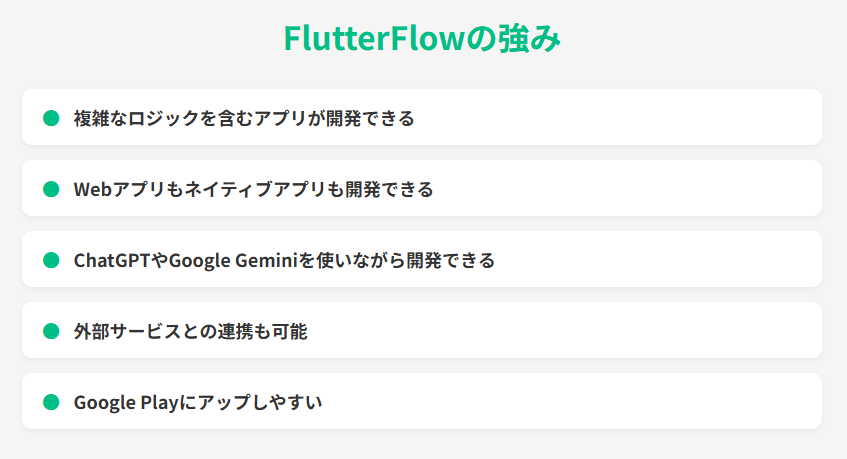Click the second white card's empty area
847x459 pixels.
point(627,188)
